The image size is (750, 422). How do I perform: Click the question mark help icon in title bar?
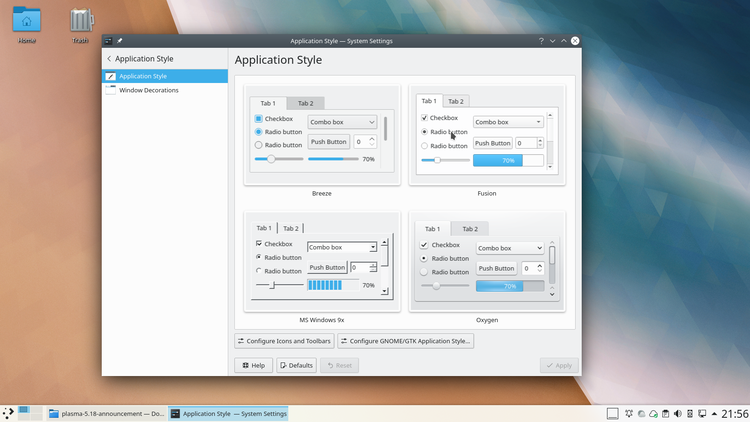pos(541,41)
